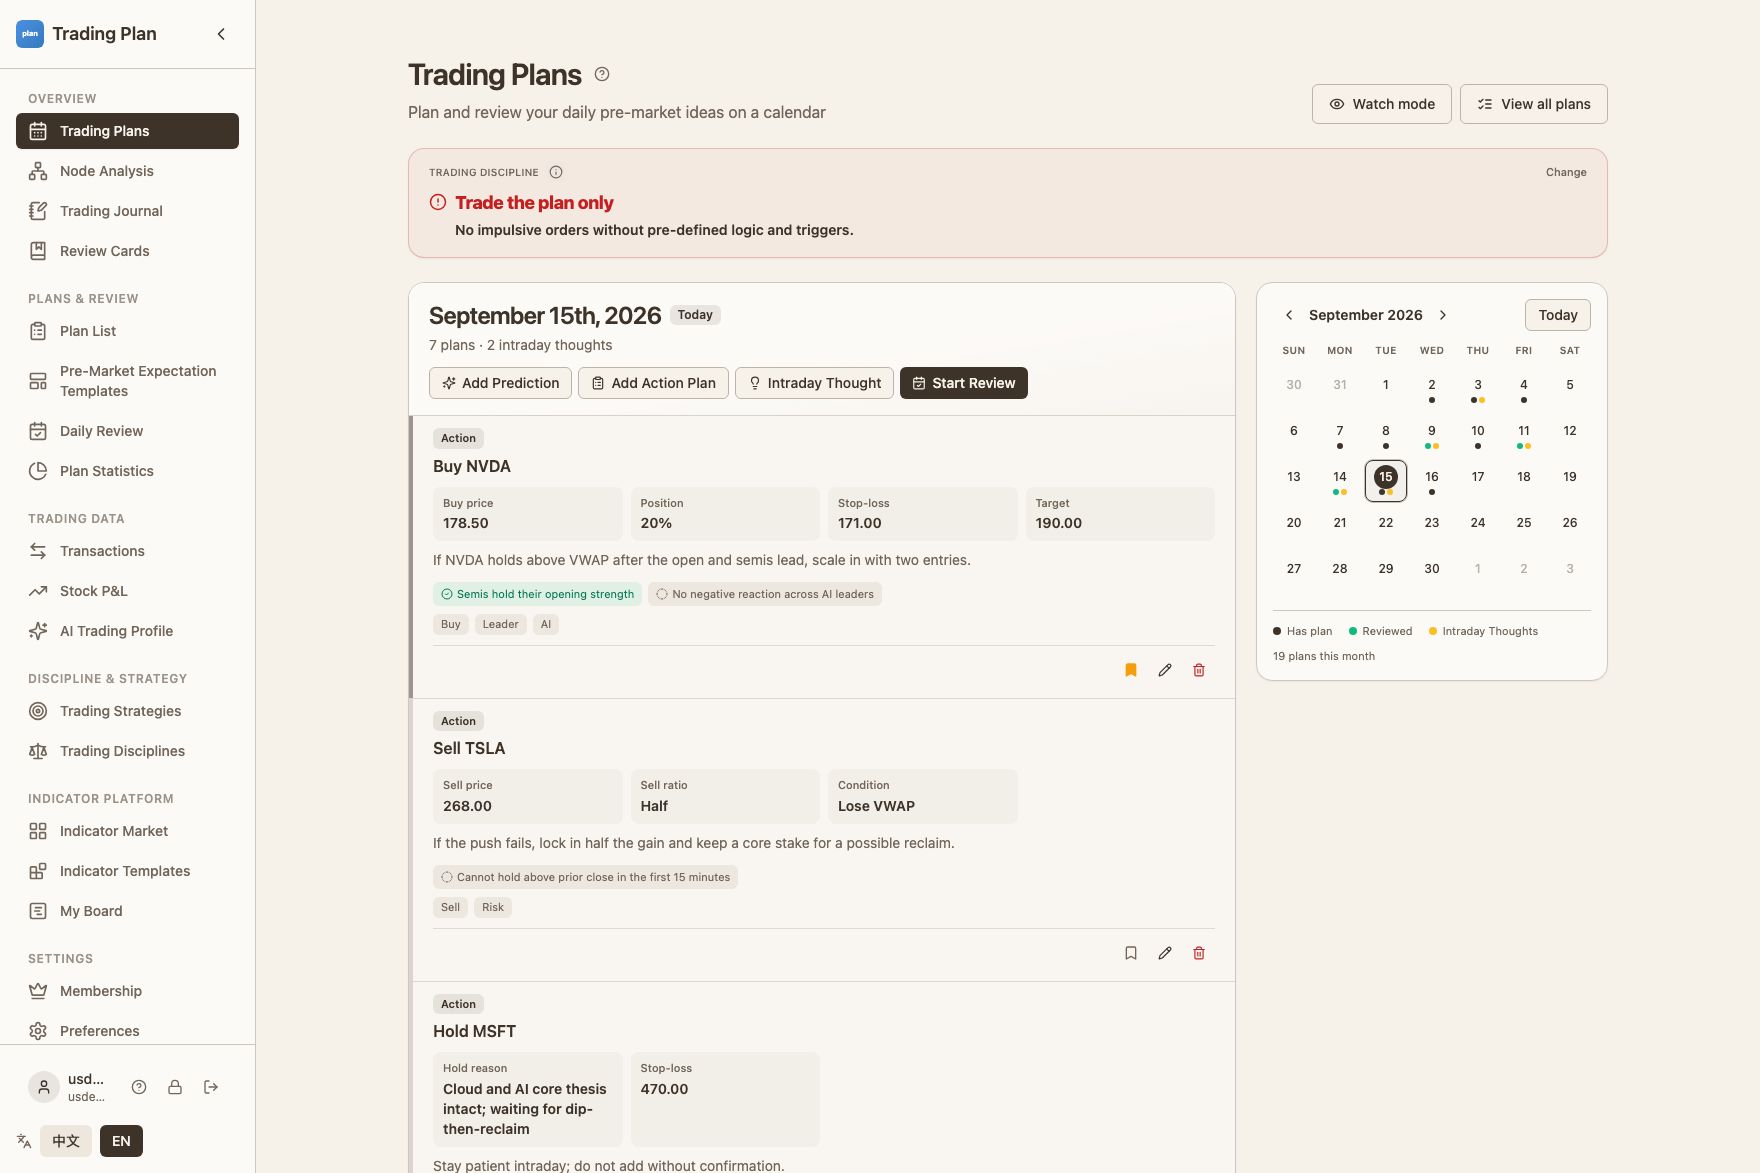Image resolution: width=1760 pixels, height=1173 pixels.
Task: Click the Preferences gear icon
Action: (x=38, y=1031)
